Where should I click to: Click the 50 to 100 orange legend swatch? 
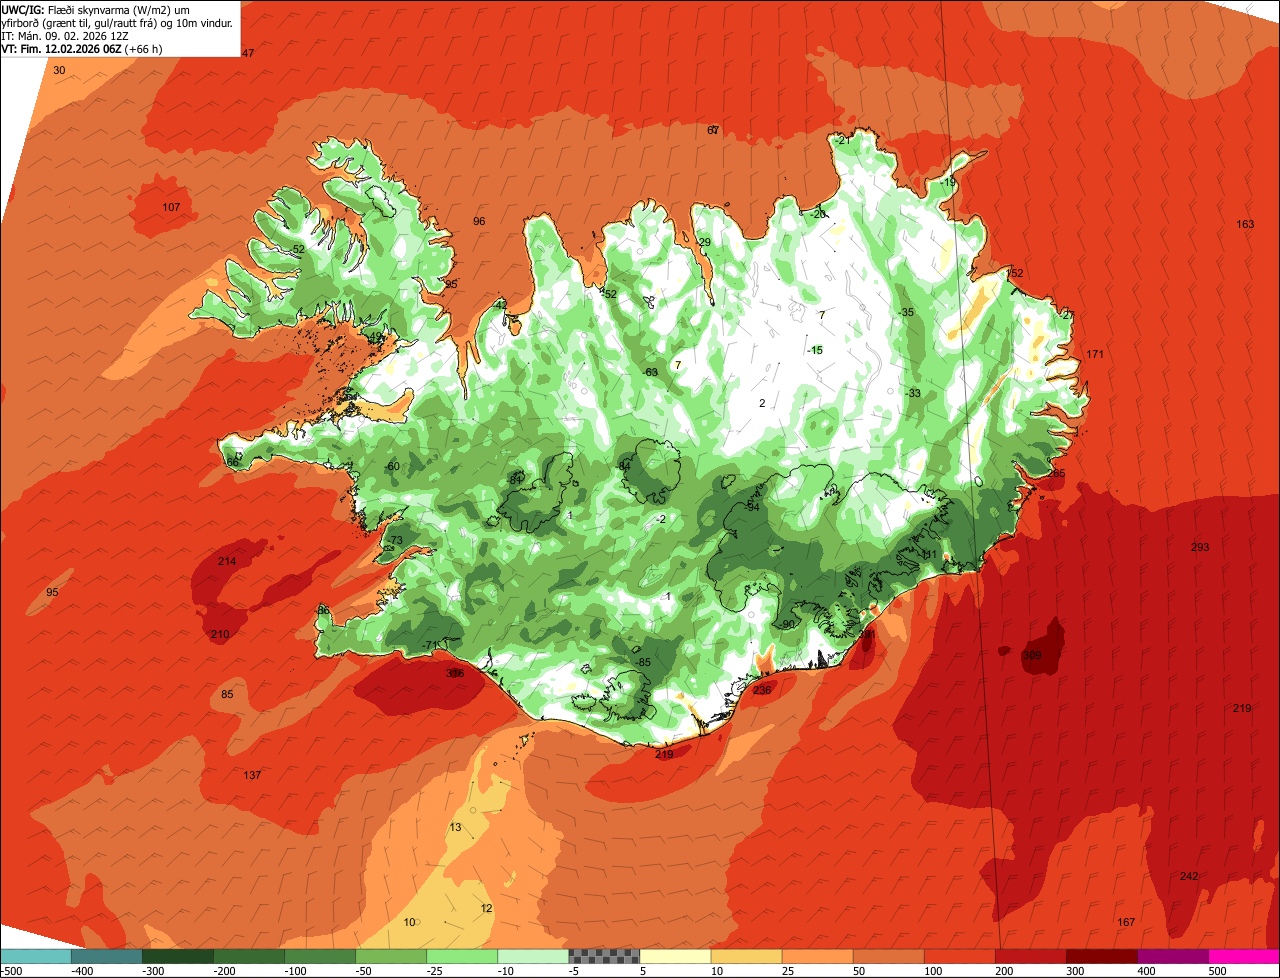click(888, 956)
